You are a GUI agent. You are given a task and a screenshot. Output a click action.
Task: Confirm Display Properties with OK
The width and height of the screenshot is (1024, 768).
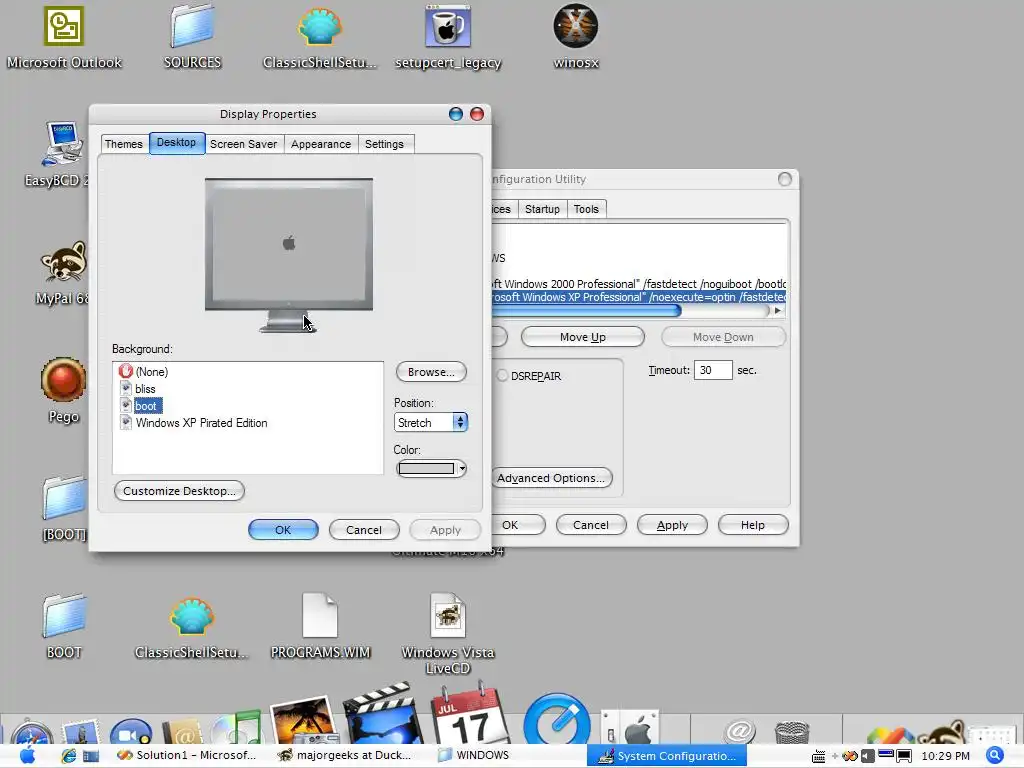click(283, 530)
